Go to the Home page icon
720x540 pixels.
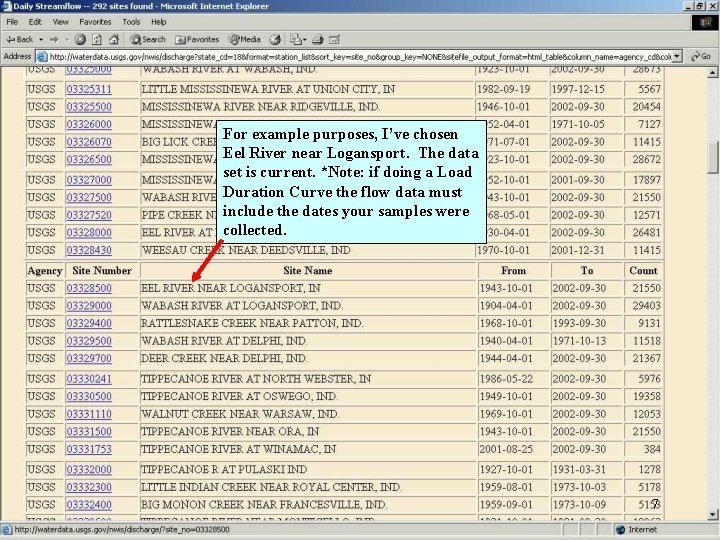click(114, 39)
